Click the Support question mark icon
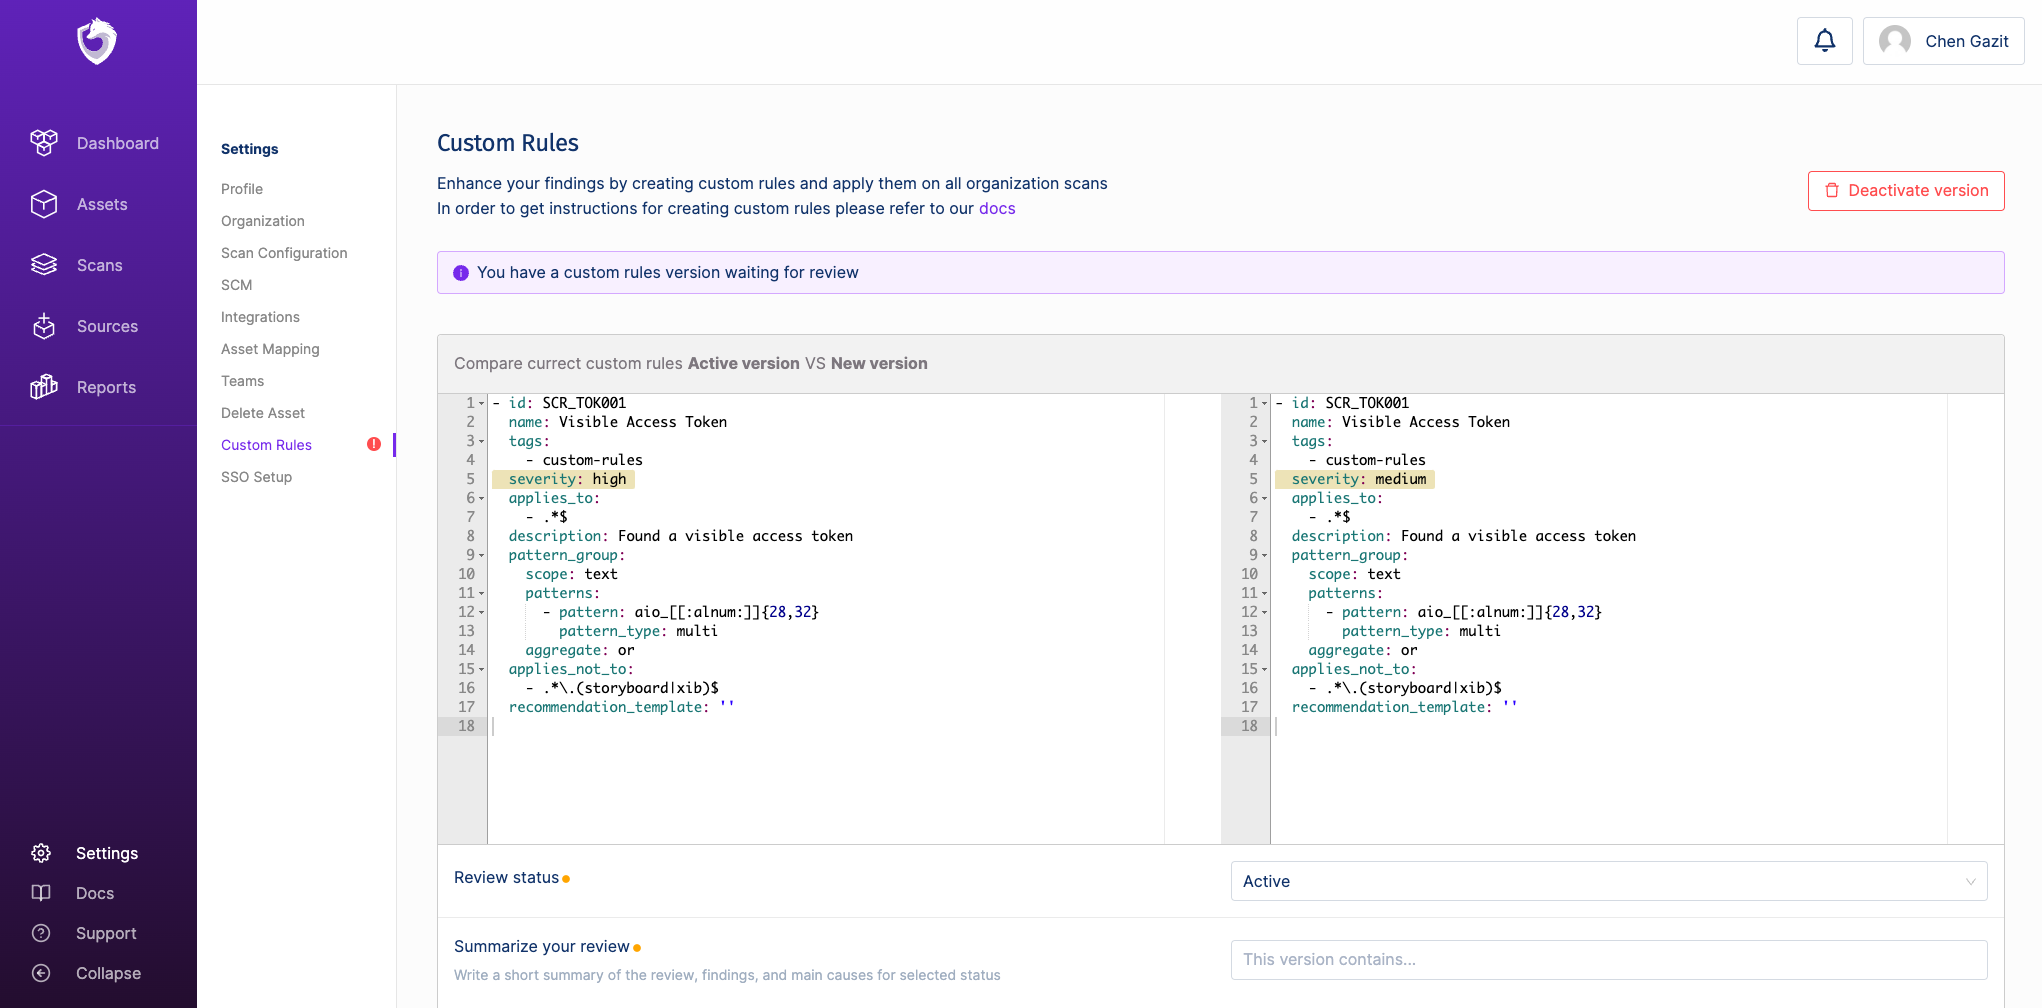 tap(41, 933)
